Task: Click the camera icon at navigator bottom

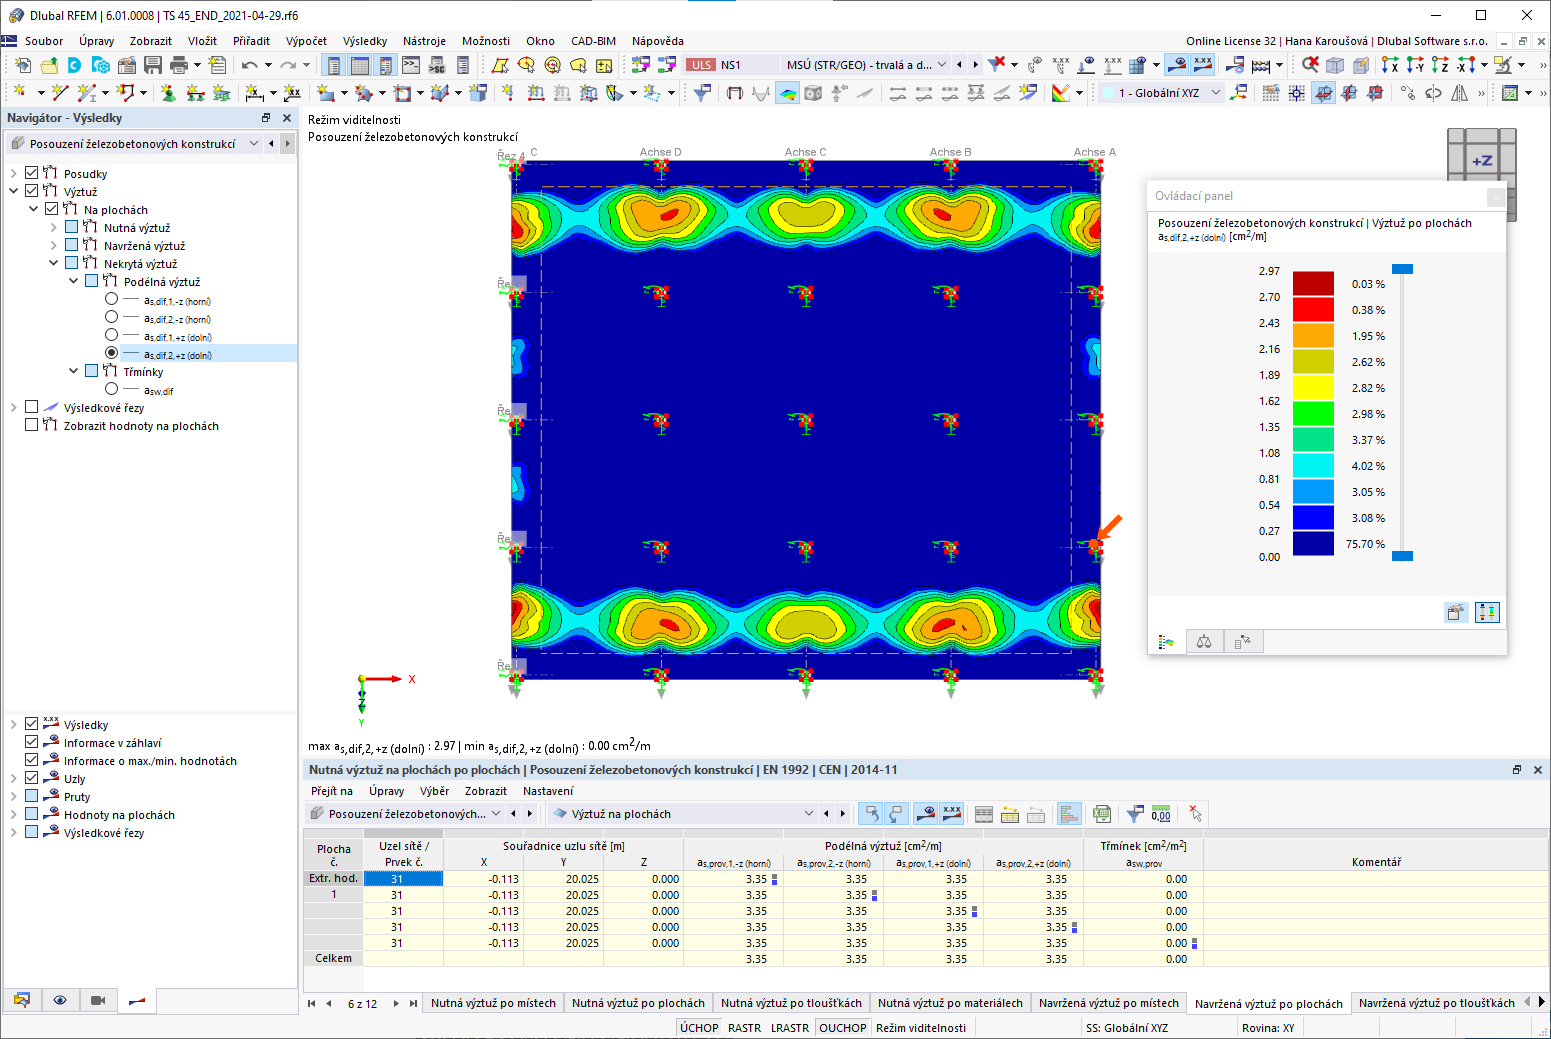Action: click(x=98, y=1000)
